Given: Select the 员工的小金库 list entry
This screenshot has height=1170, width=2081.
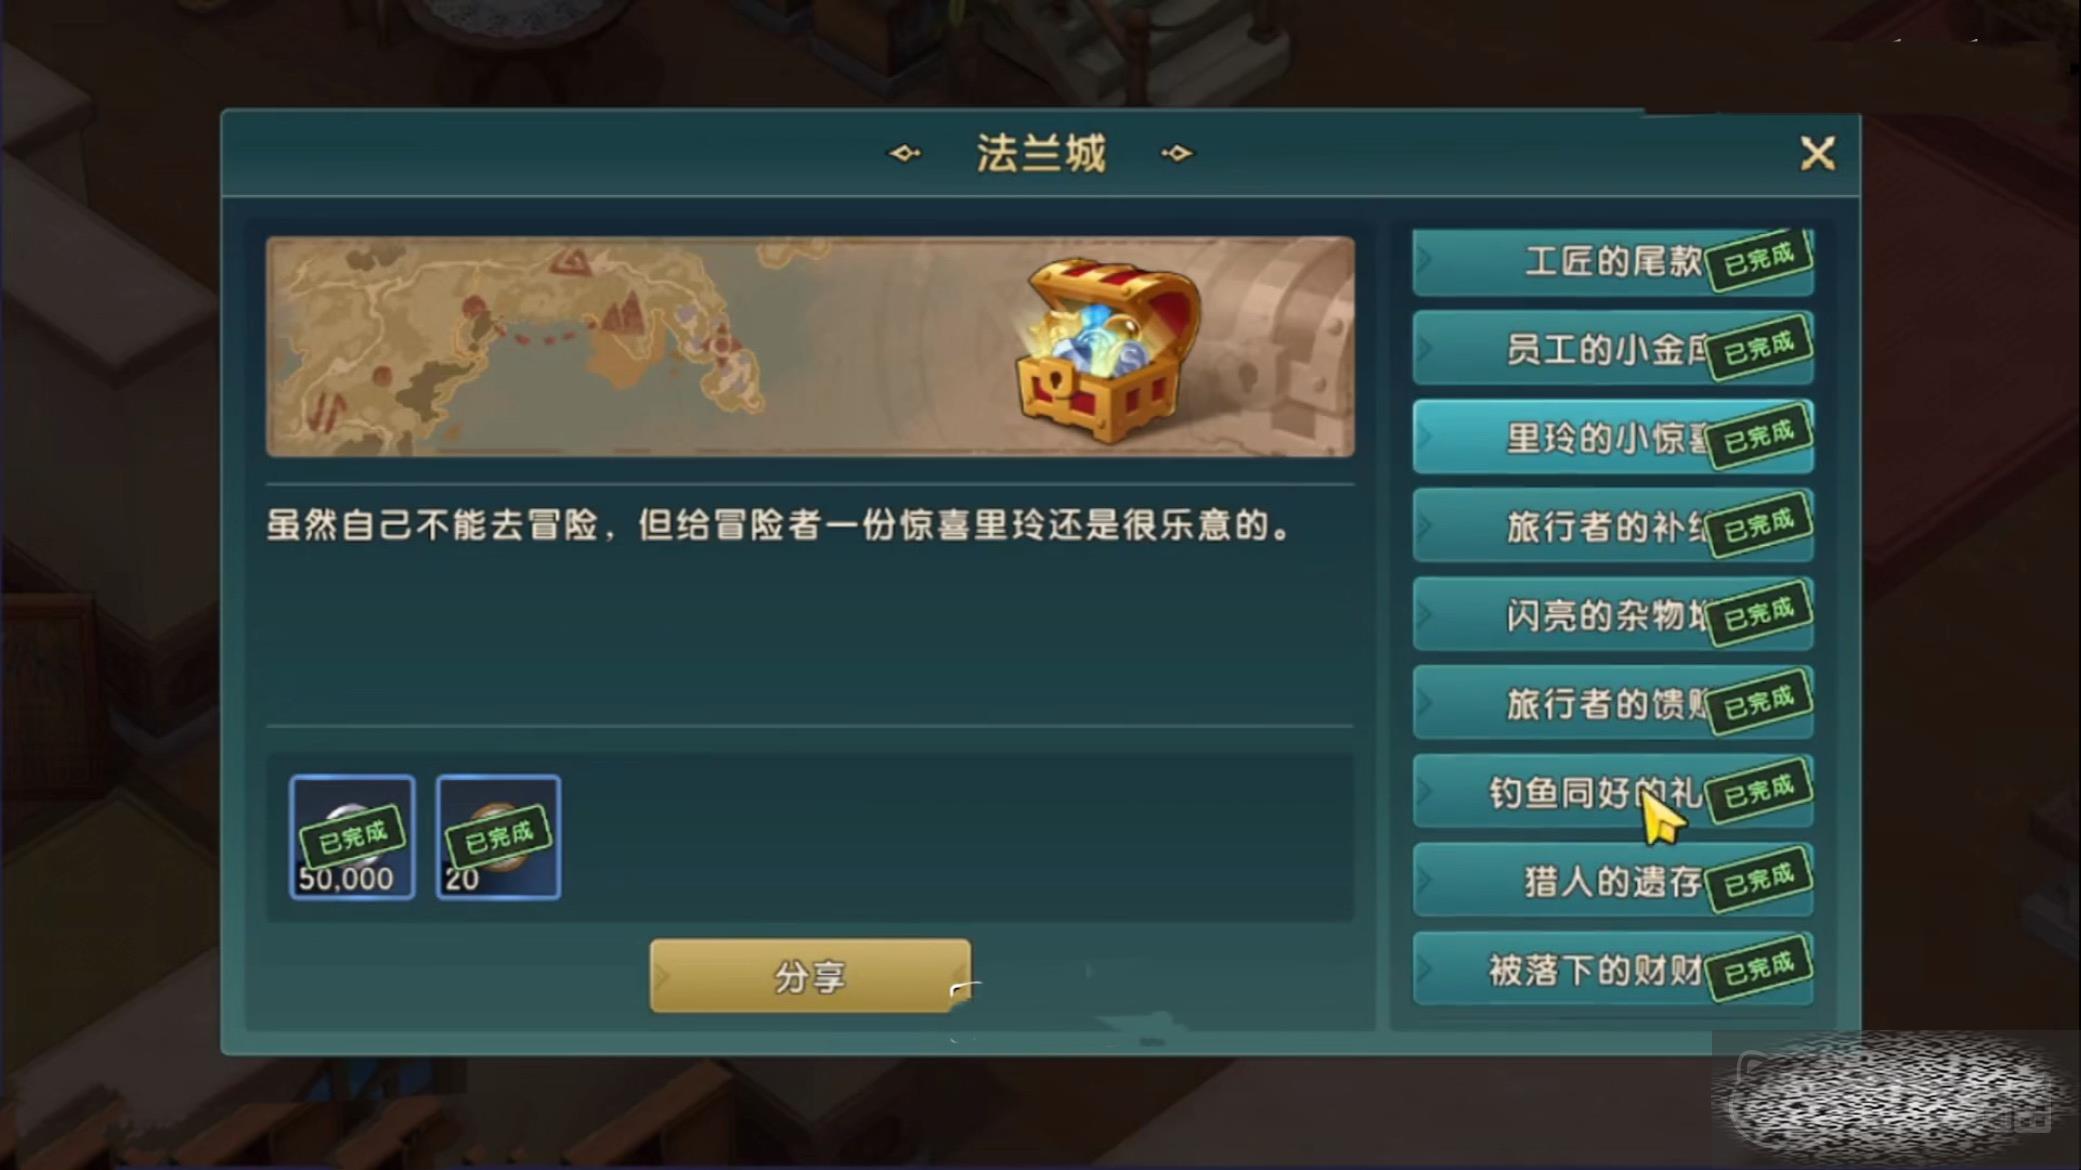Looking at the screenshot, I should [1613, 349].
